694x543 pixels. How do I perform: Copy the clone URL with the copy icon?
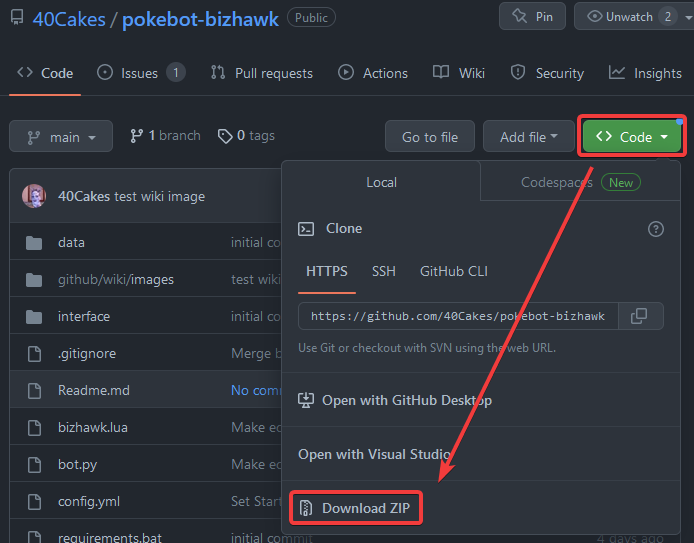[x=640, y=316]
